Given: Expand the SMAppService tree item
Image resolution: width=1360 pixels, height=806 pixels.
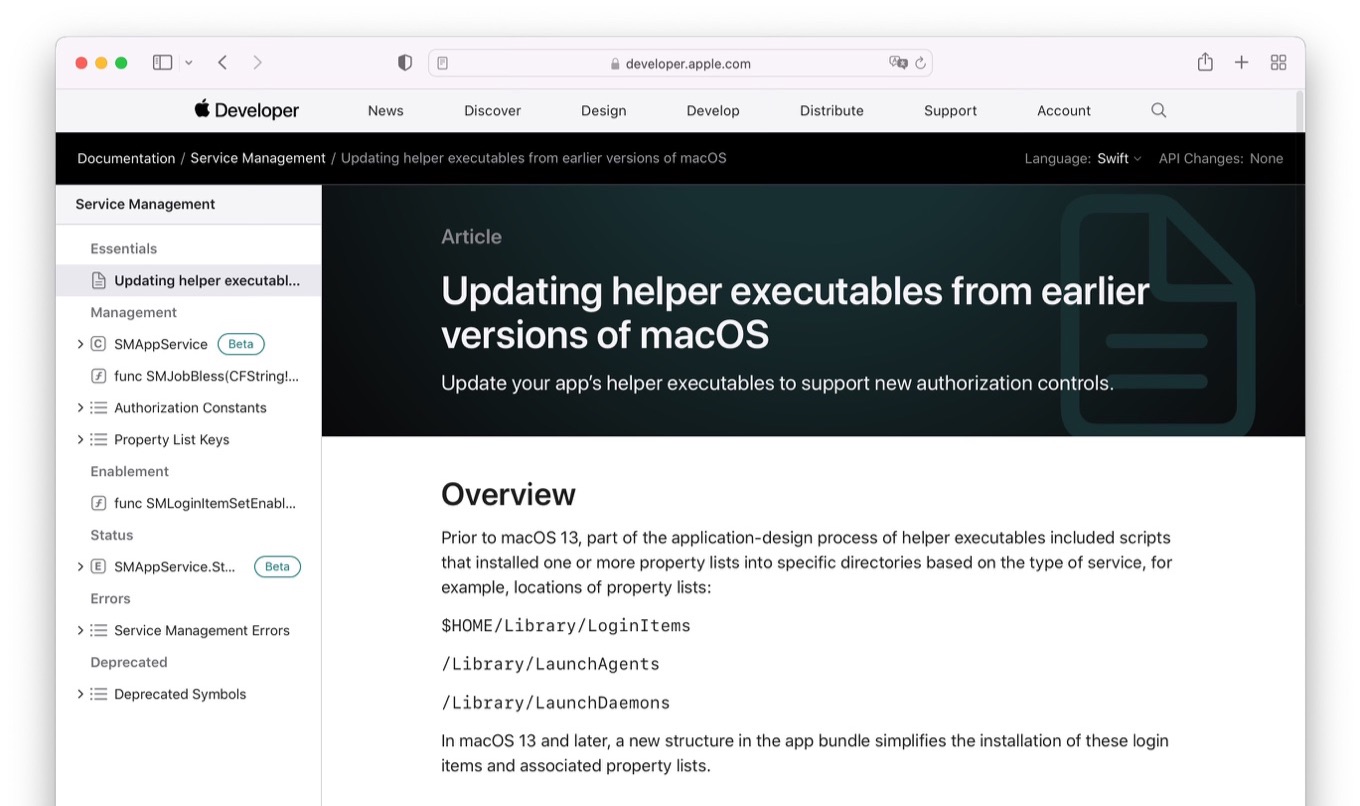Looking at the screenshot, I should tap(80, 344).
